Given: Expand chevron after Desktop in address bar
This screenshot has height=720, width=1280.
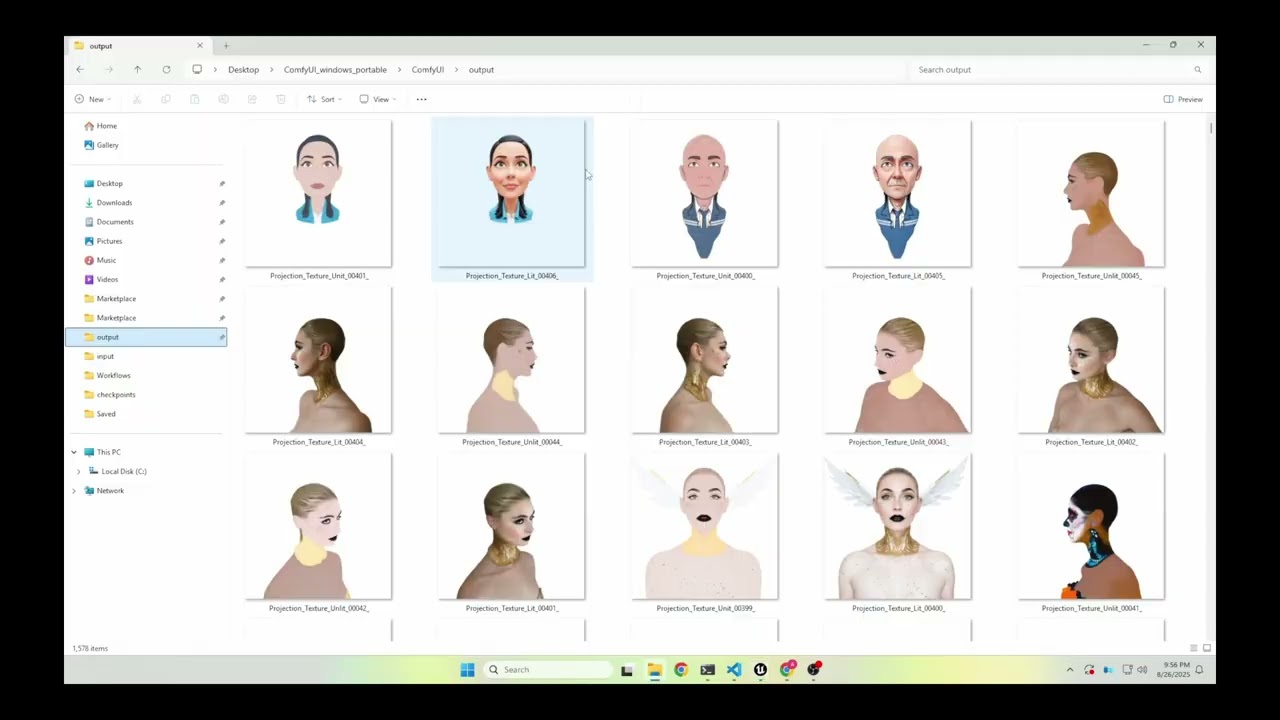Looking at the screenshot, I should [x=271, y=70].
